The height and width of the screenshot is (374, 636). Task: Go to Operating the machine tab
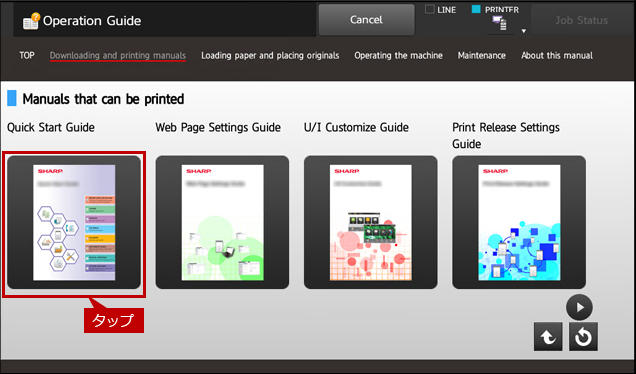[x=398, y=56]
